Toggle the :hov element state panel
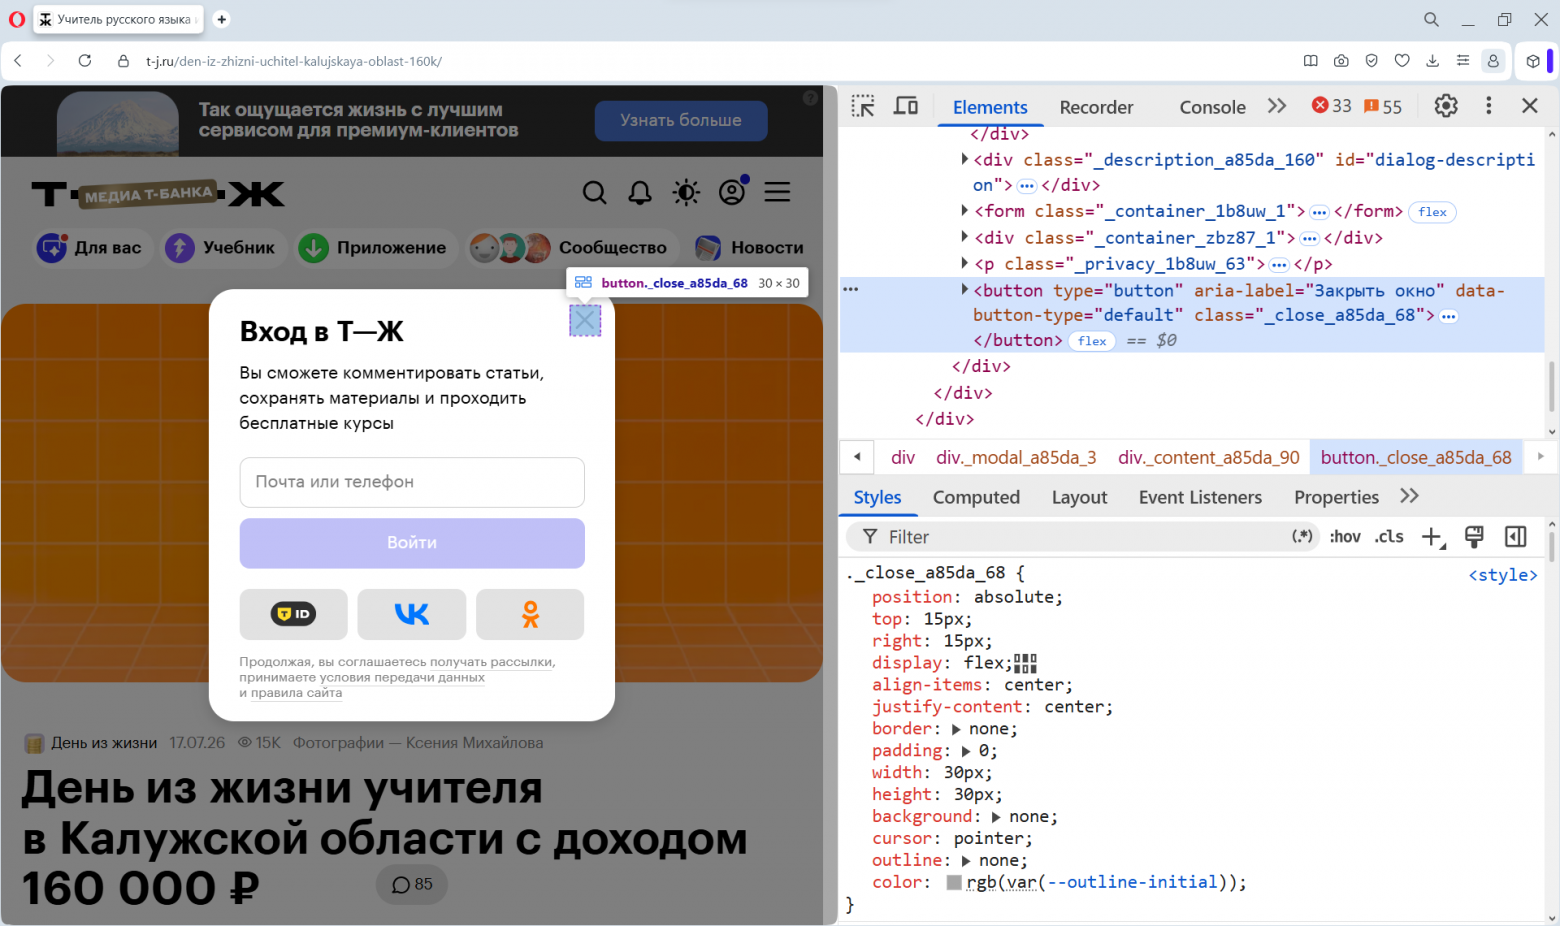 point(1345,537)
